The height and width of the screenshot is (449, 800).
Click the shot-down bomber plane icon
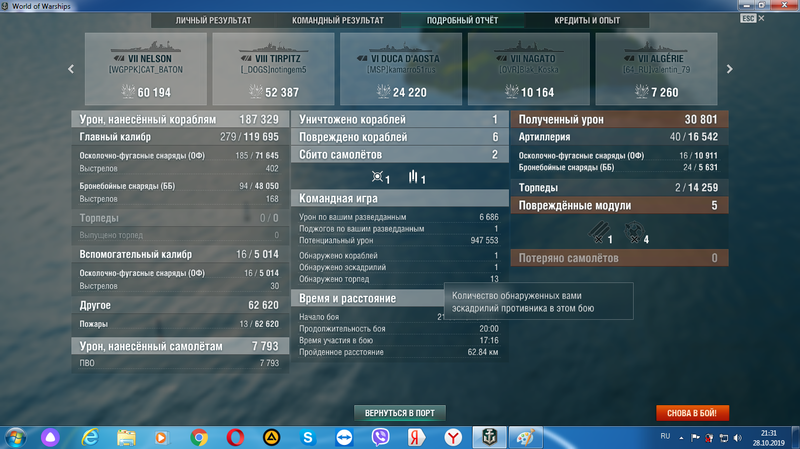[x=413, y=177]
